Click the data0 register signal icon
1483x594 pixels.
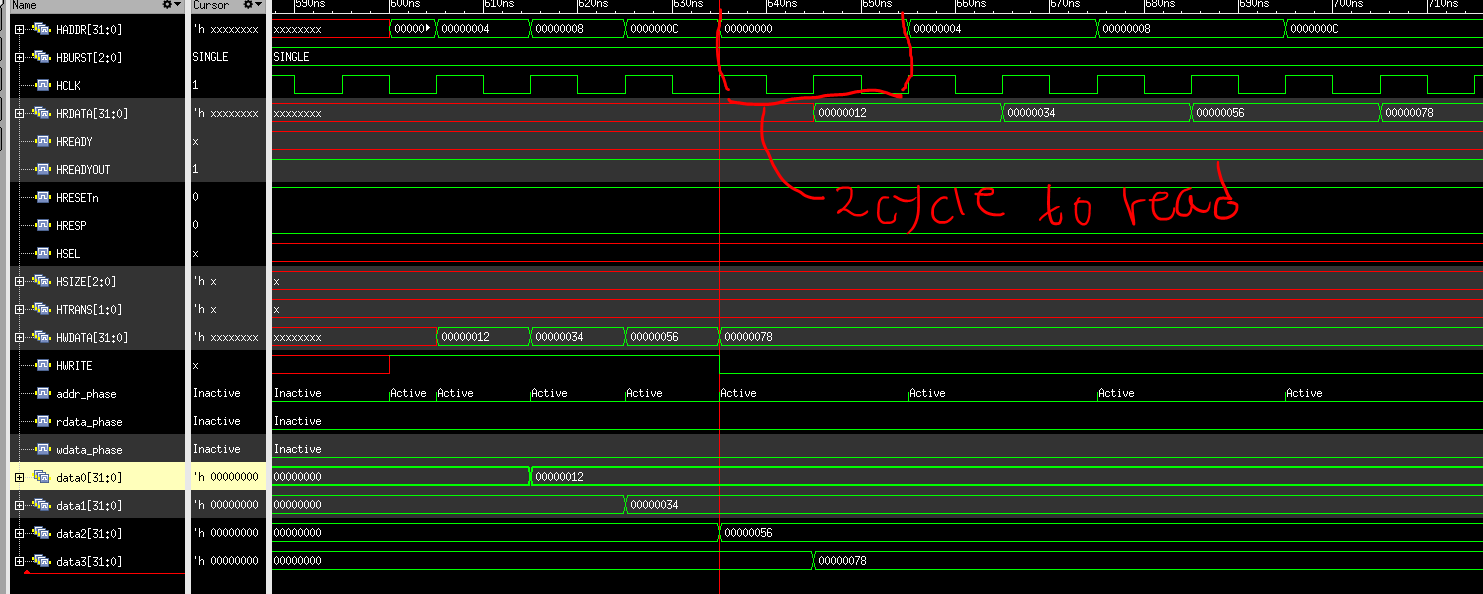tap(41, 477)
